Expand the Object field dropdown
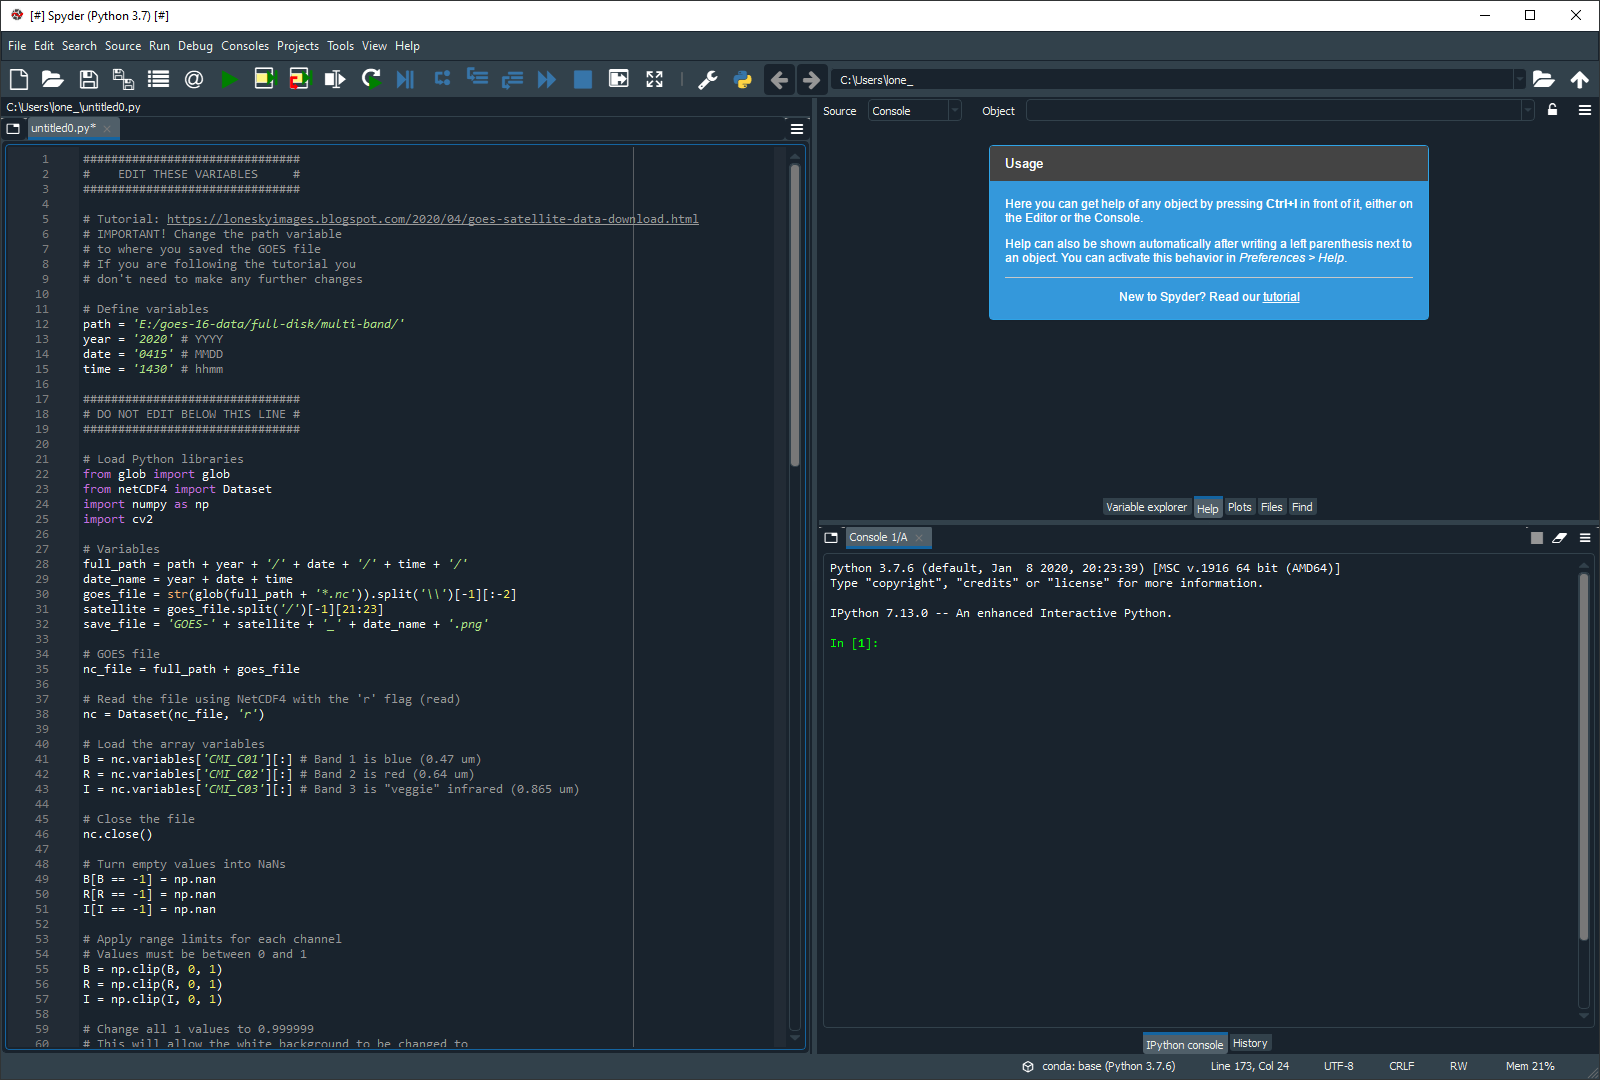 coord(1529,110)
